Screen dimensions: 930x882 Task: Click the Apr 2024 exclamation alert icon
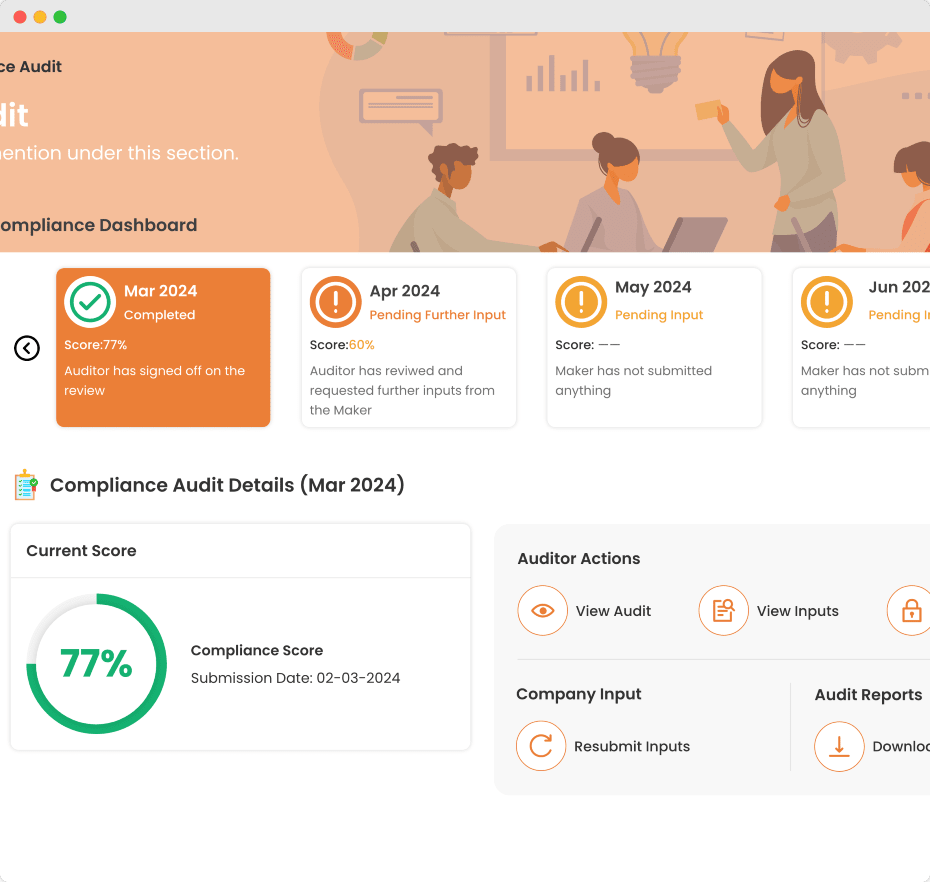tap(335, 302)
